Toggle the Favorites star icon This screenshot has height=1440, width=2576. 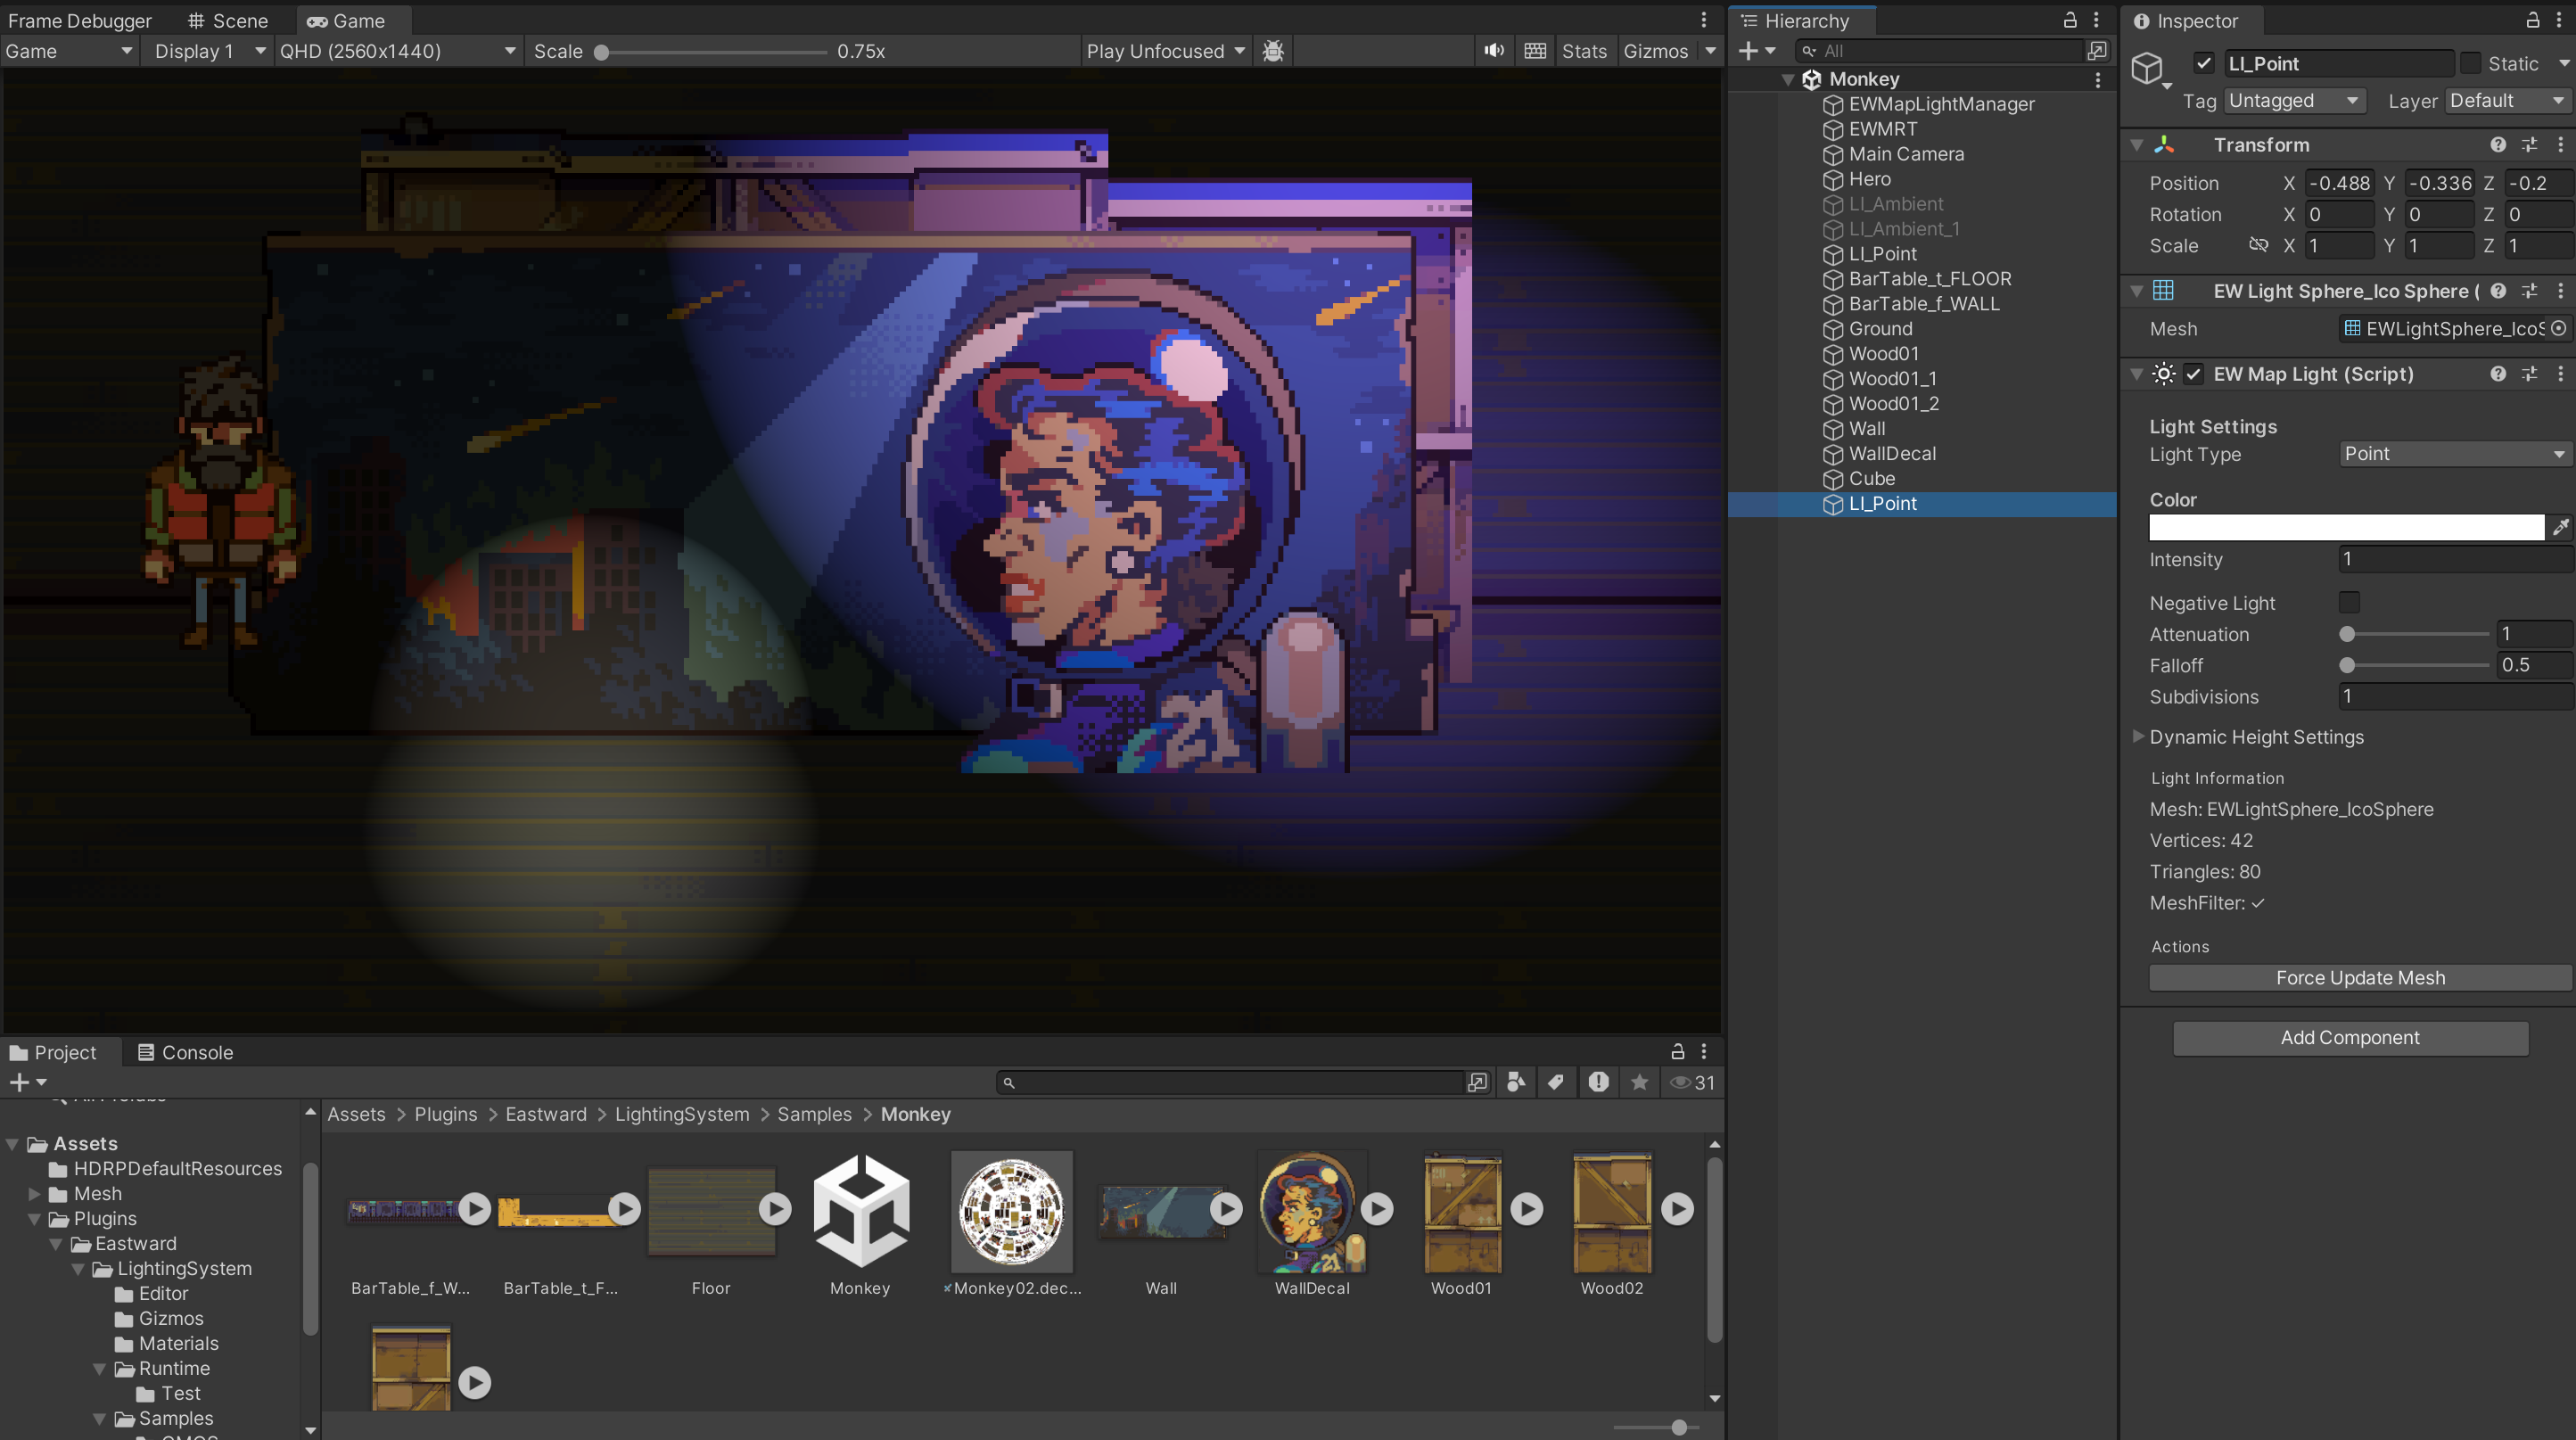pyautogui.click(x=1639, y=1082)
